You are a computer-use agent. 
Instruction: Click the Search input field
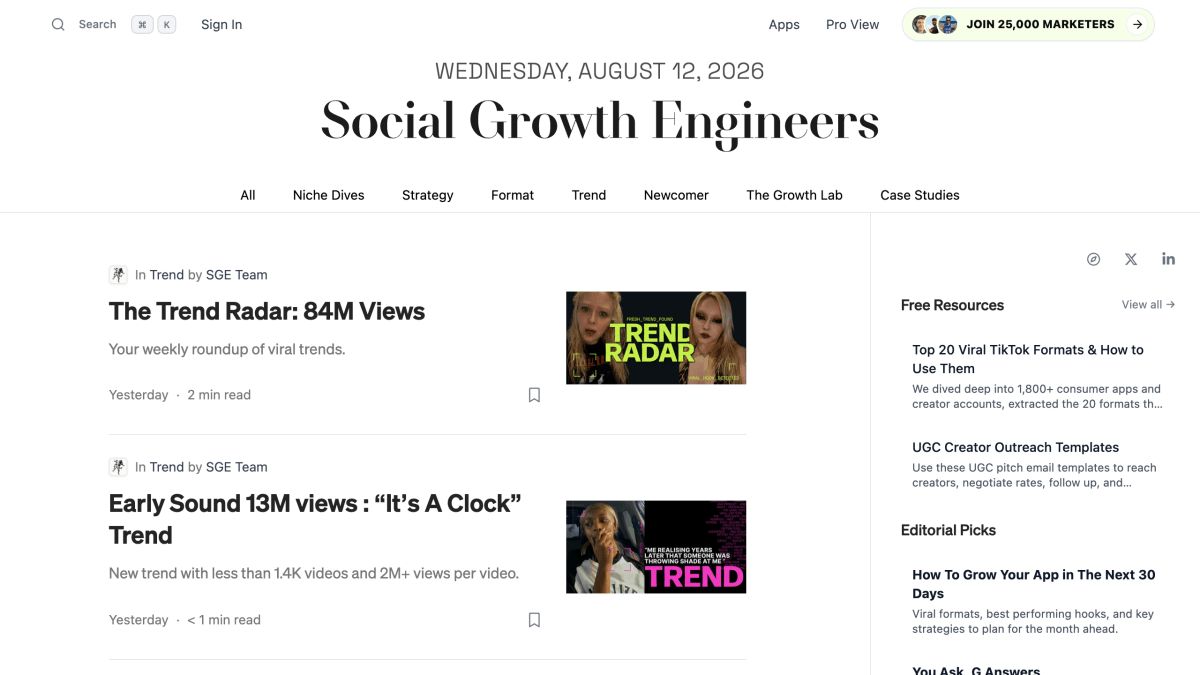point(113,24)
